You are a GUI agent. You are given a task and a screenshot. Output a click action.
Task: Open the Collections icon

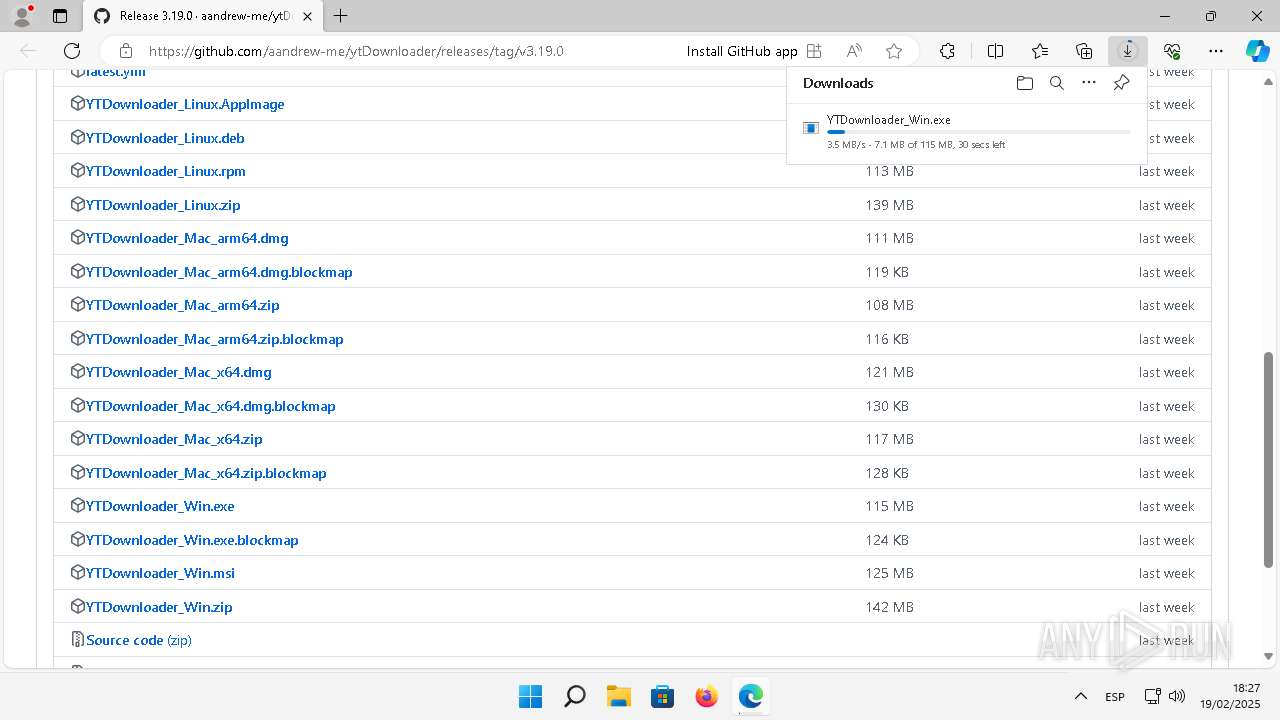pyautogui.click(x=1084, y=51)
